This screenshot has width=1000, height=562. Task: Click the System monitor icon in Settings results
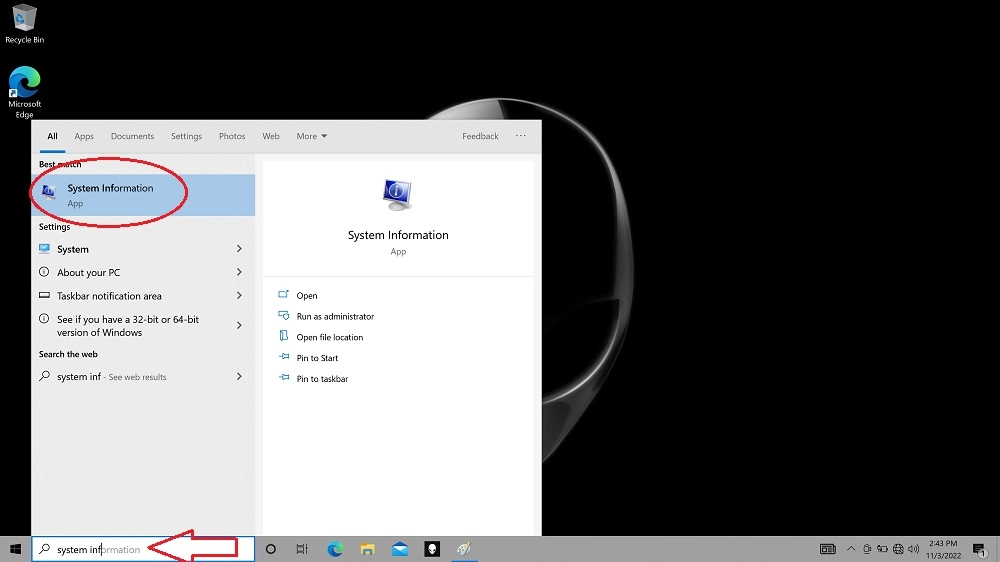point(44,248)
